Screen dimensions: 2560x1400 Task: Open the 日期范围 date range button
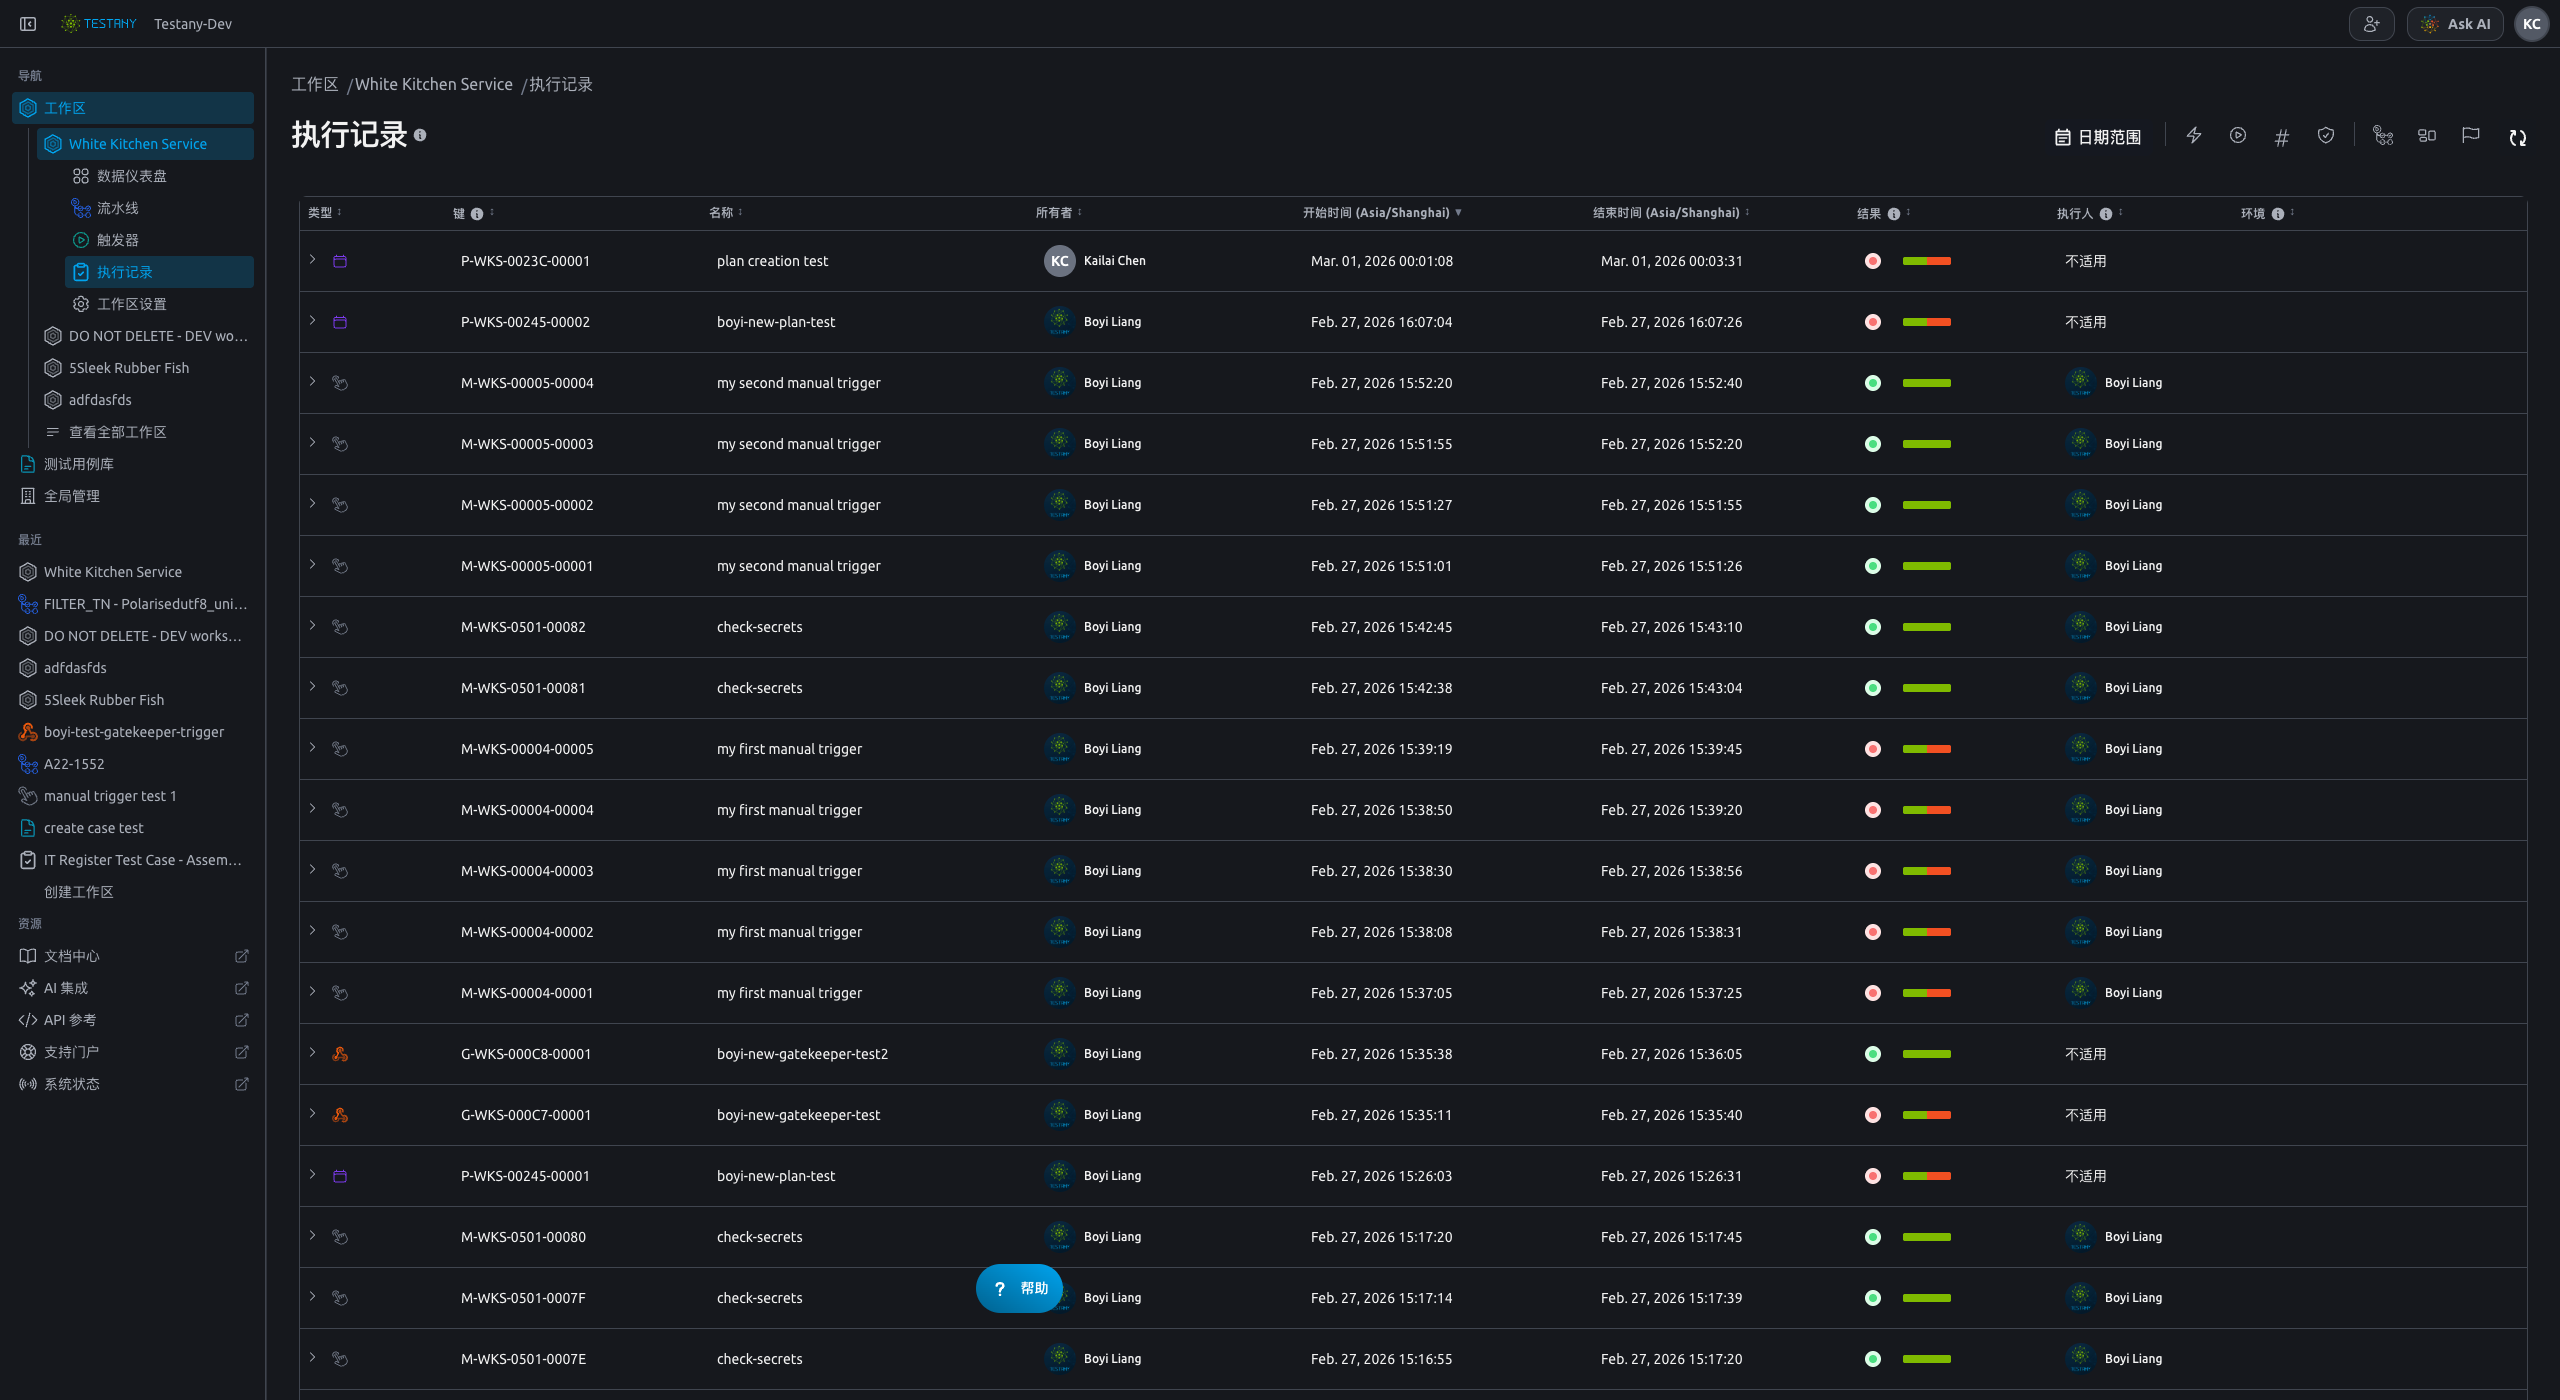point(2098,137)
